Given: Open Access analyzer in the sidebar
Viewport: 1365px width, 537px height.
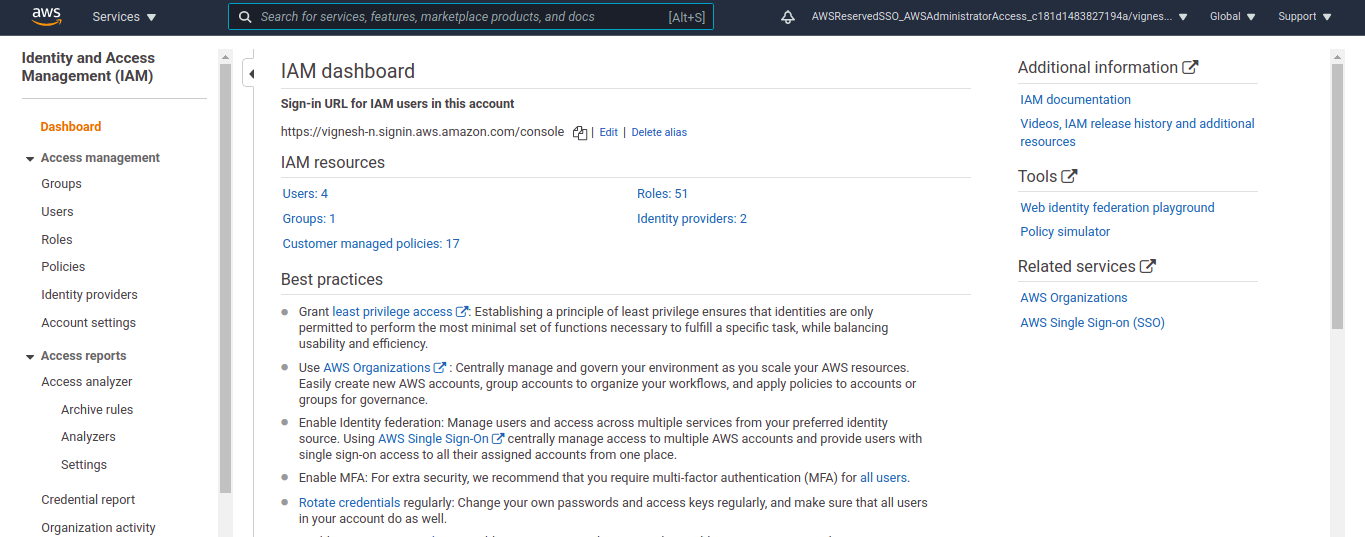Looking at the screenshot, I should click(x=87, y=382).
